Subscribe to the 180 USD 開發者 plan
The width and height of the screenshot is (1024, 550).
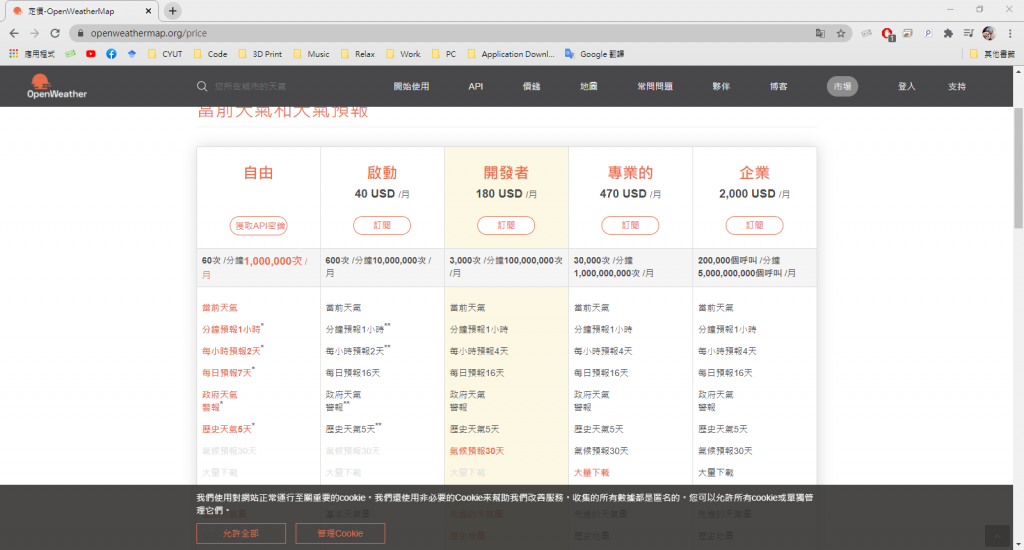506,225
